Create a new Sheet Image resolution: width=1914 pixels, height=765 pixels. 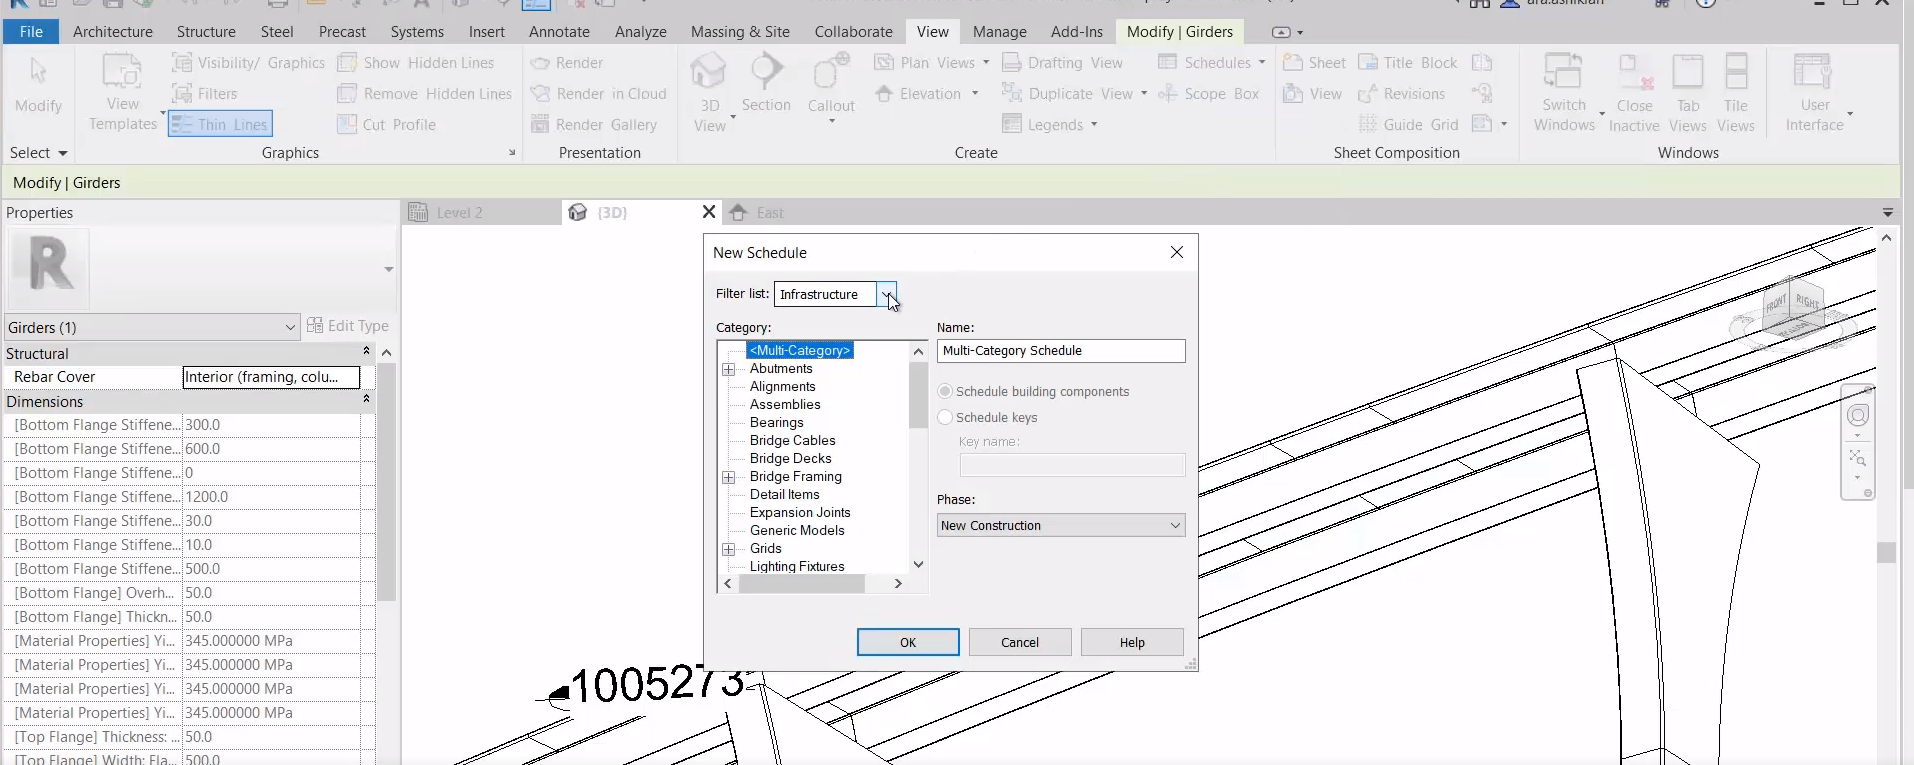[x=1314, y=63]
